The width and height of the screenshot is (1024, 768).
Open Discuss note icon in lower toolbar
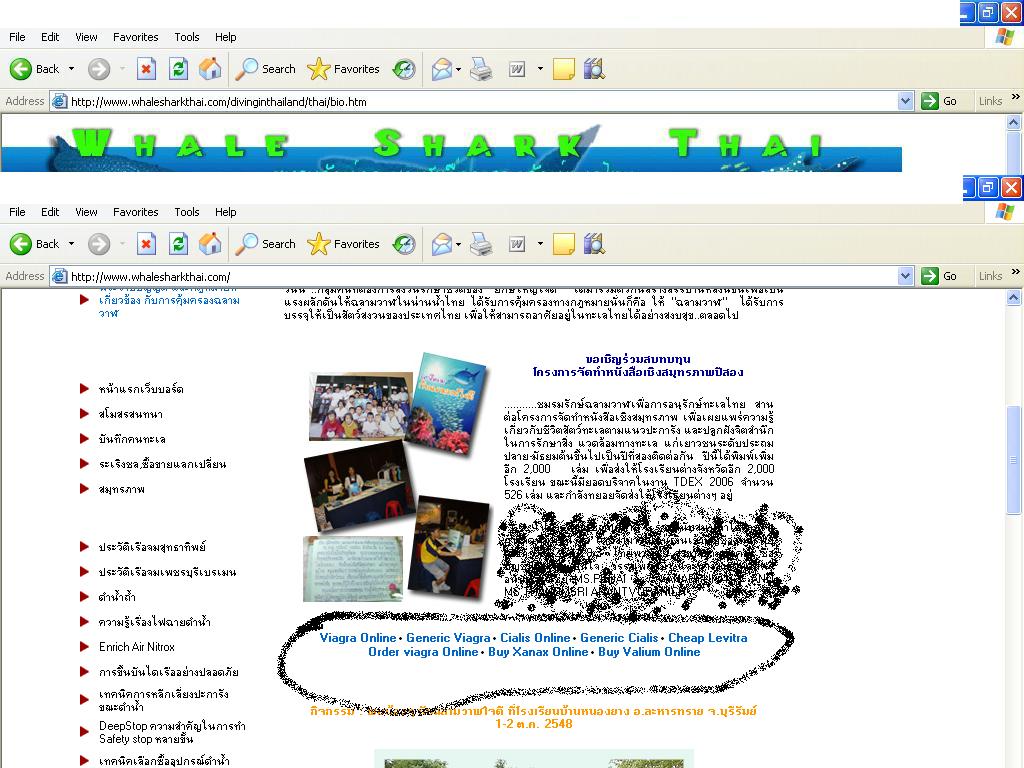click(564, 244)
